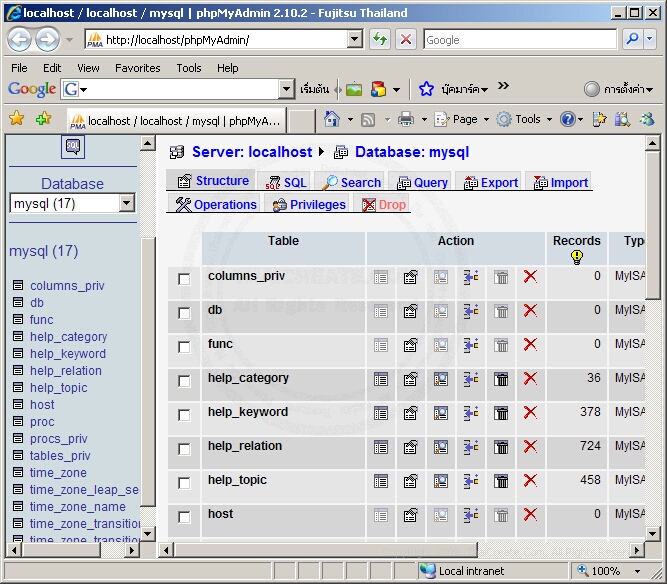The height and width of the screenshot is (584, 667).
Task: Open the search provider dropdown arrow
Action: click(650, 40)
